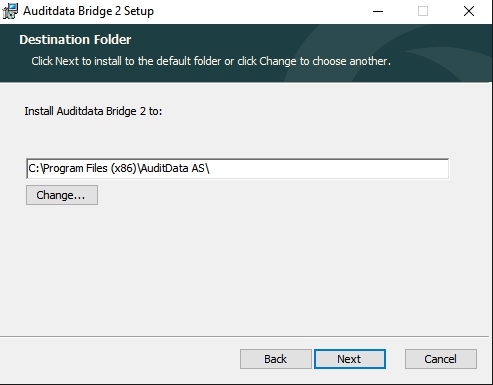Screen dimensions: 493x385
Task: Close the setup window with X
Action: tap(469, 11)
